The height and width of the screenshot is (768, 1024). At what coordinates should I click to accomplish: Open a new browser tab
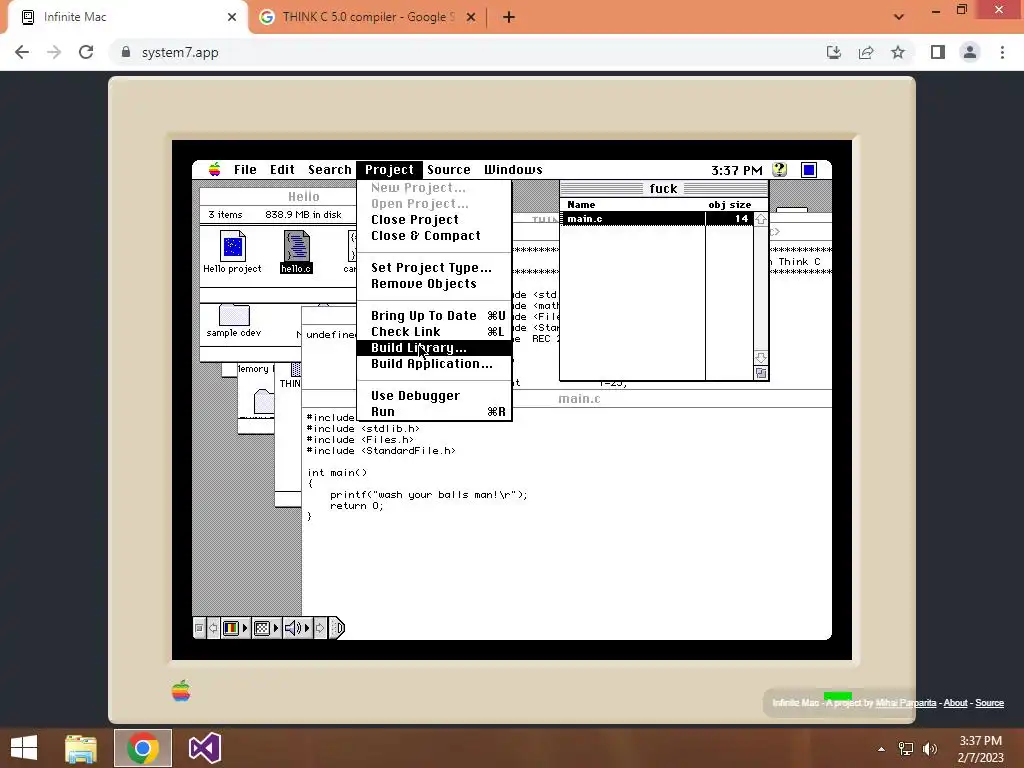509,17
